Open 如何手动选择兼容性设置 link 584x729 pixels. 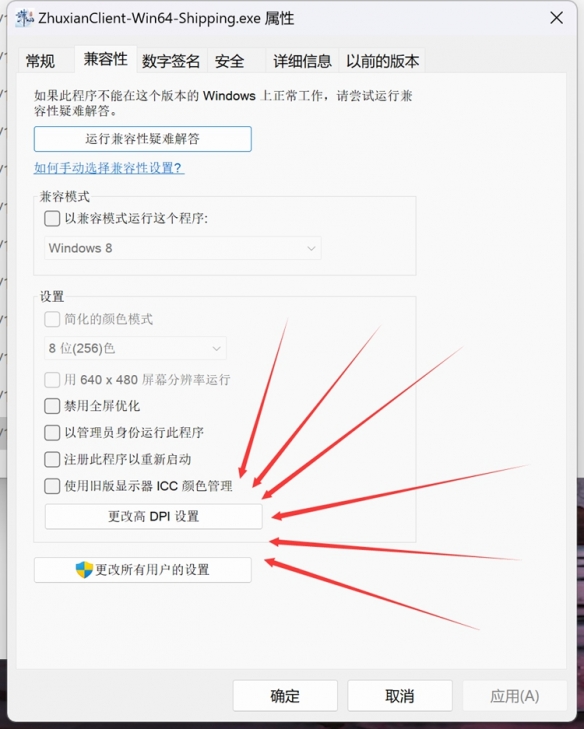point(109,168)
